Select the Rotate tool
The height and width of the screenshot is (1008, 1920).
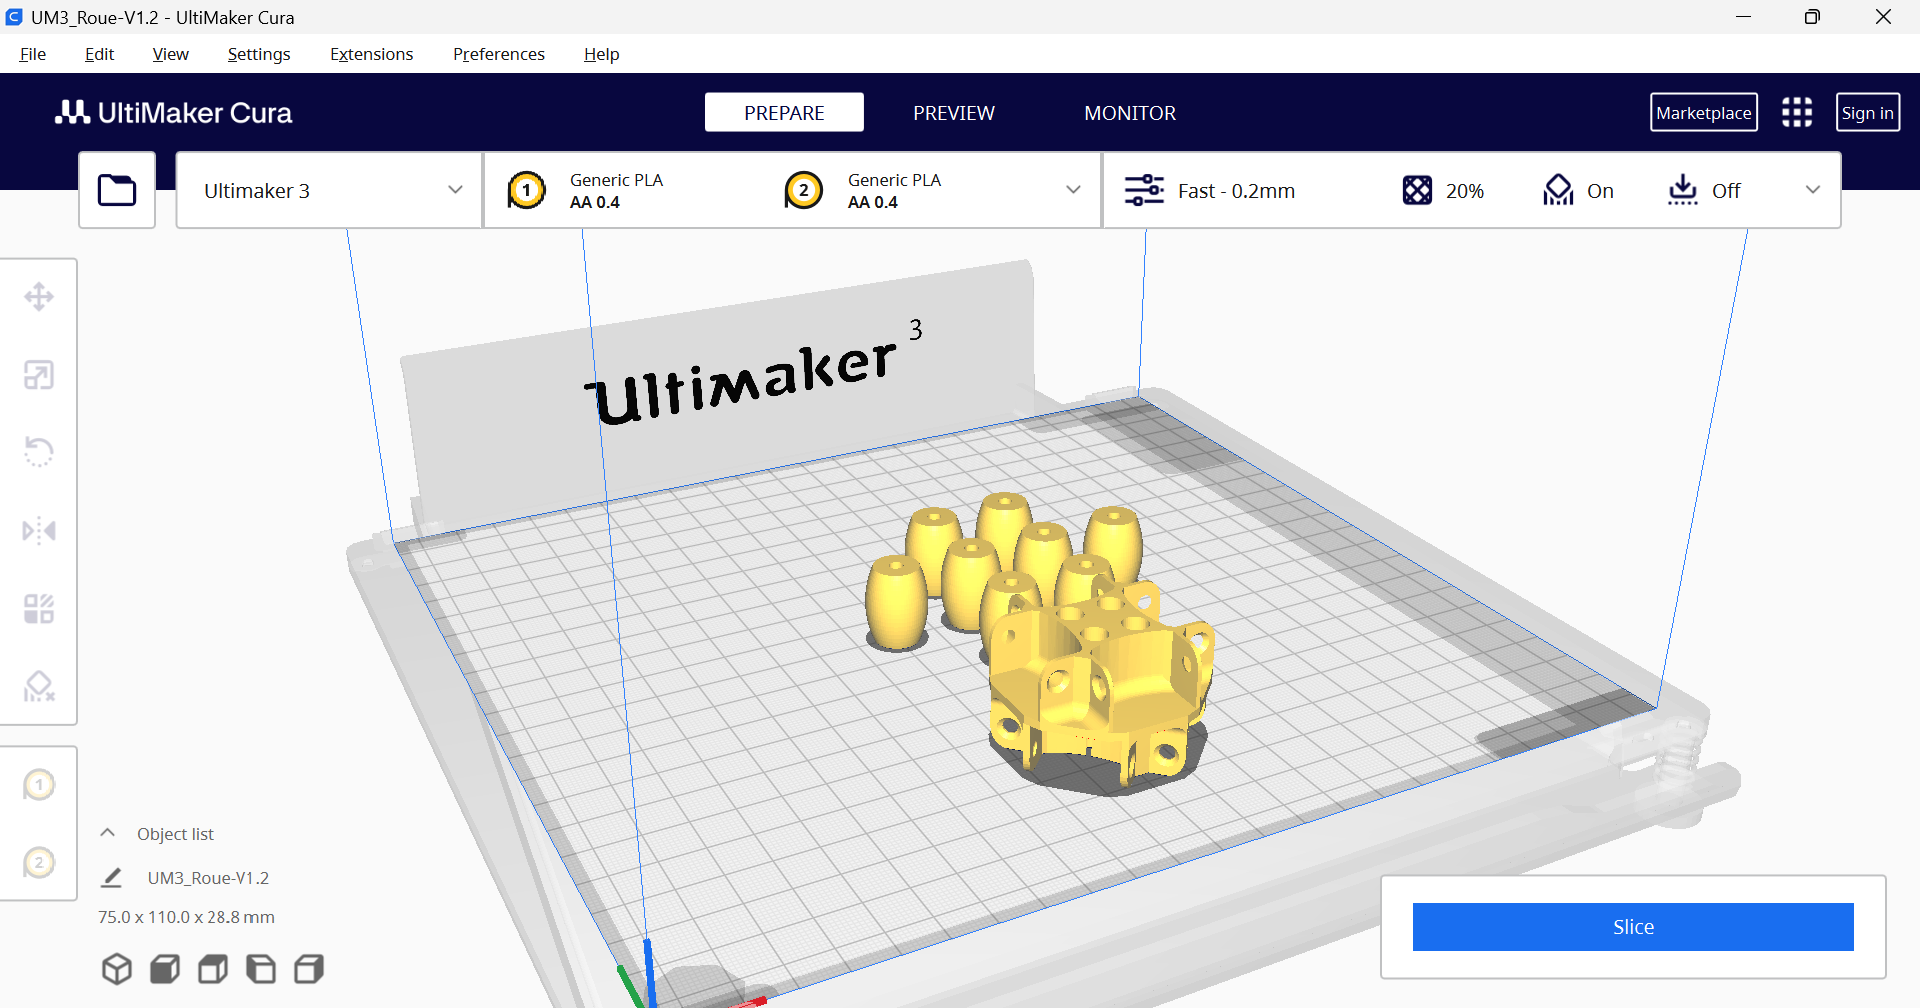tap(39, 452)
